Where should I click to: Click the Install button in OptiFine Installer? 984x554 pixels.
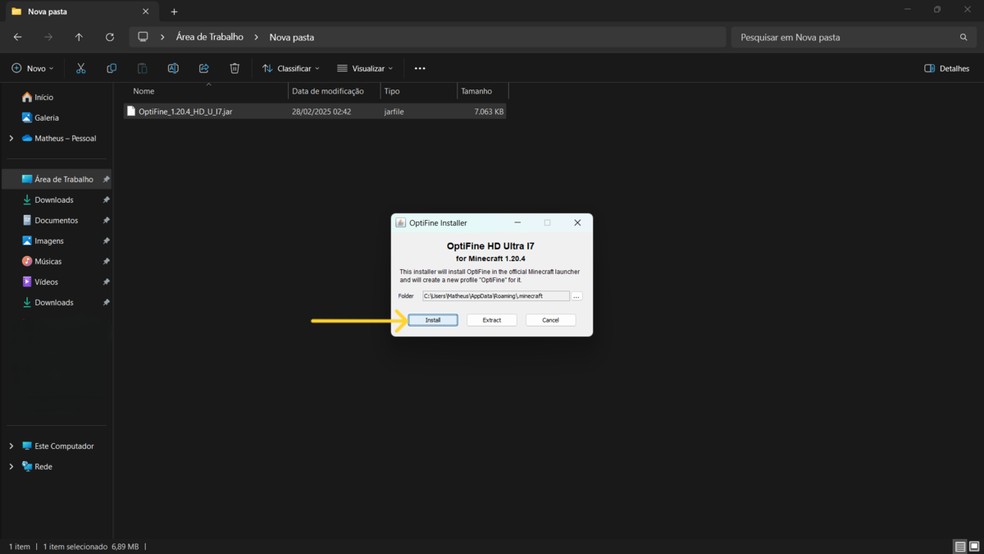pos(433,320)
